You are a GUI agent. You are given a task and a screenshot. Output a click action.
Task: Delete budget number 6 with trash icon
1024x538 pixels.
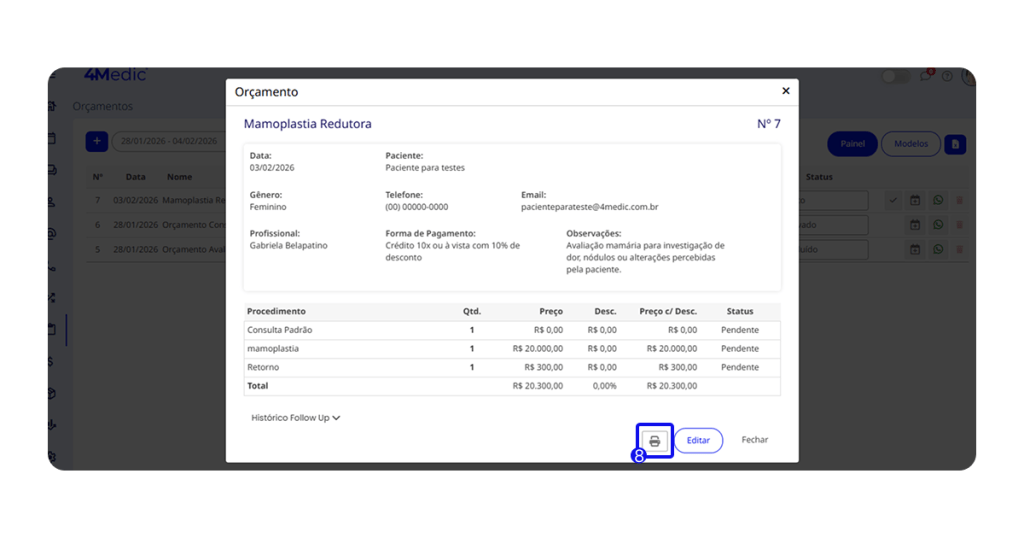960,225
